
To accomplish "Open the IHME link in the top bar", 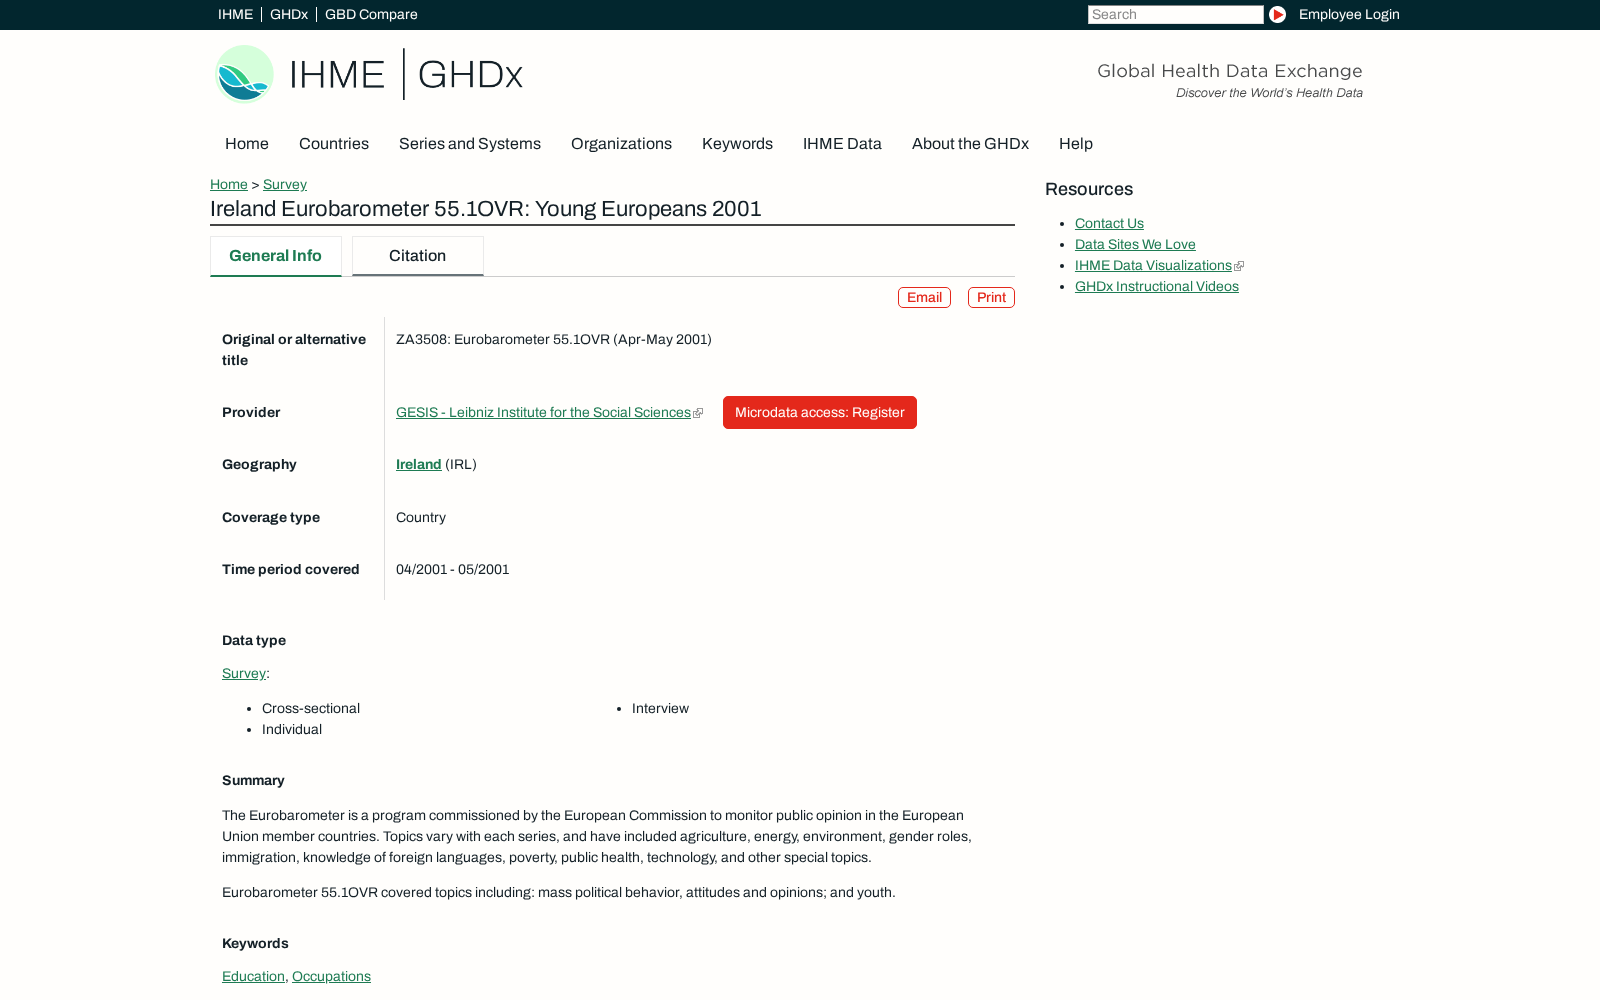I will (x=235, y=14).
